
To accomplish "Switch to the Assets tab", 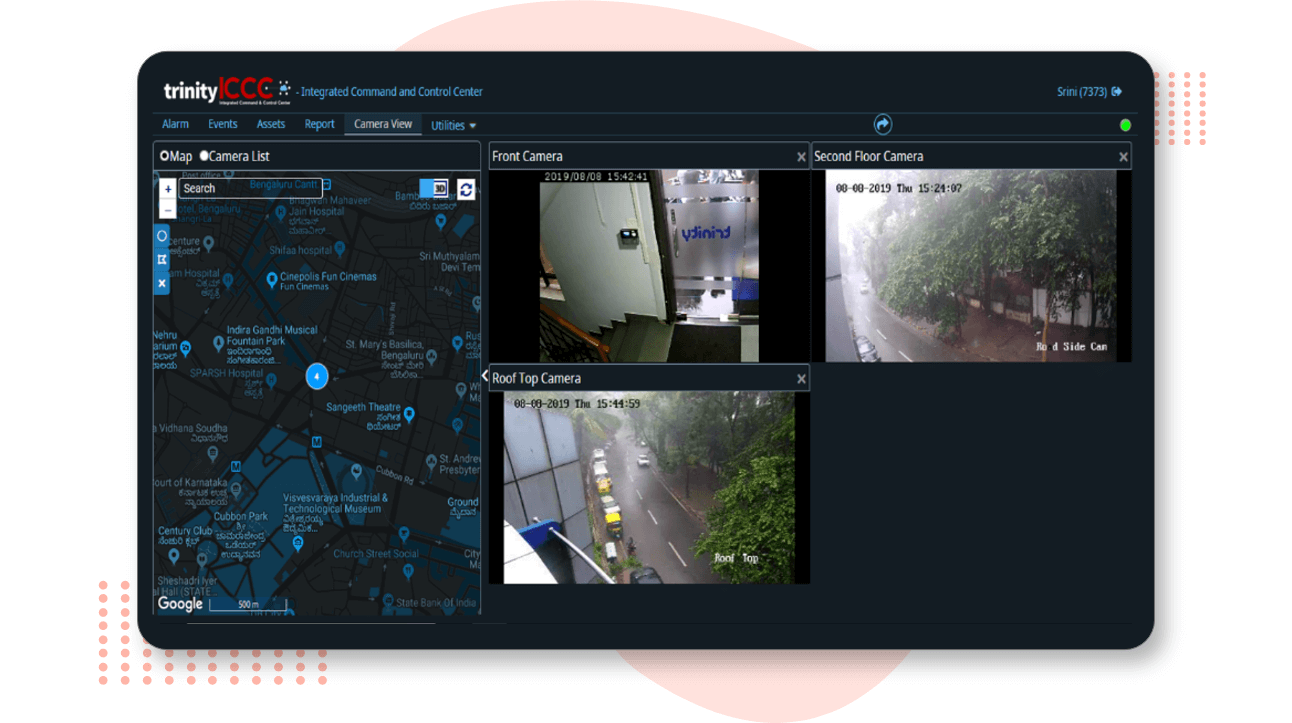I will [x=270, y=125].
